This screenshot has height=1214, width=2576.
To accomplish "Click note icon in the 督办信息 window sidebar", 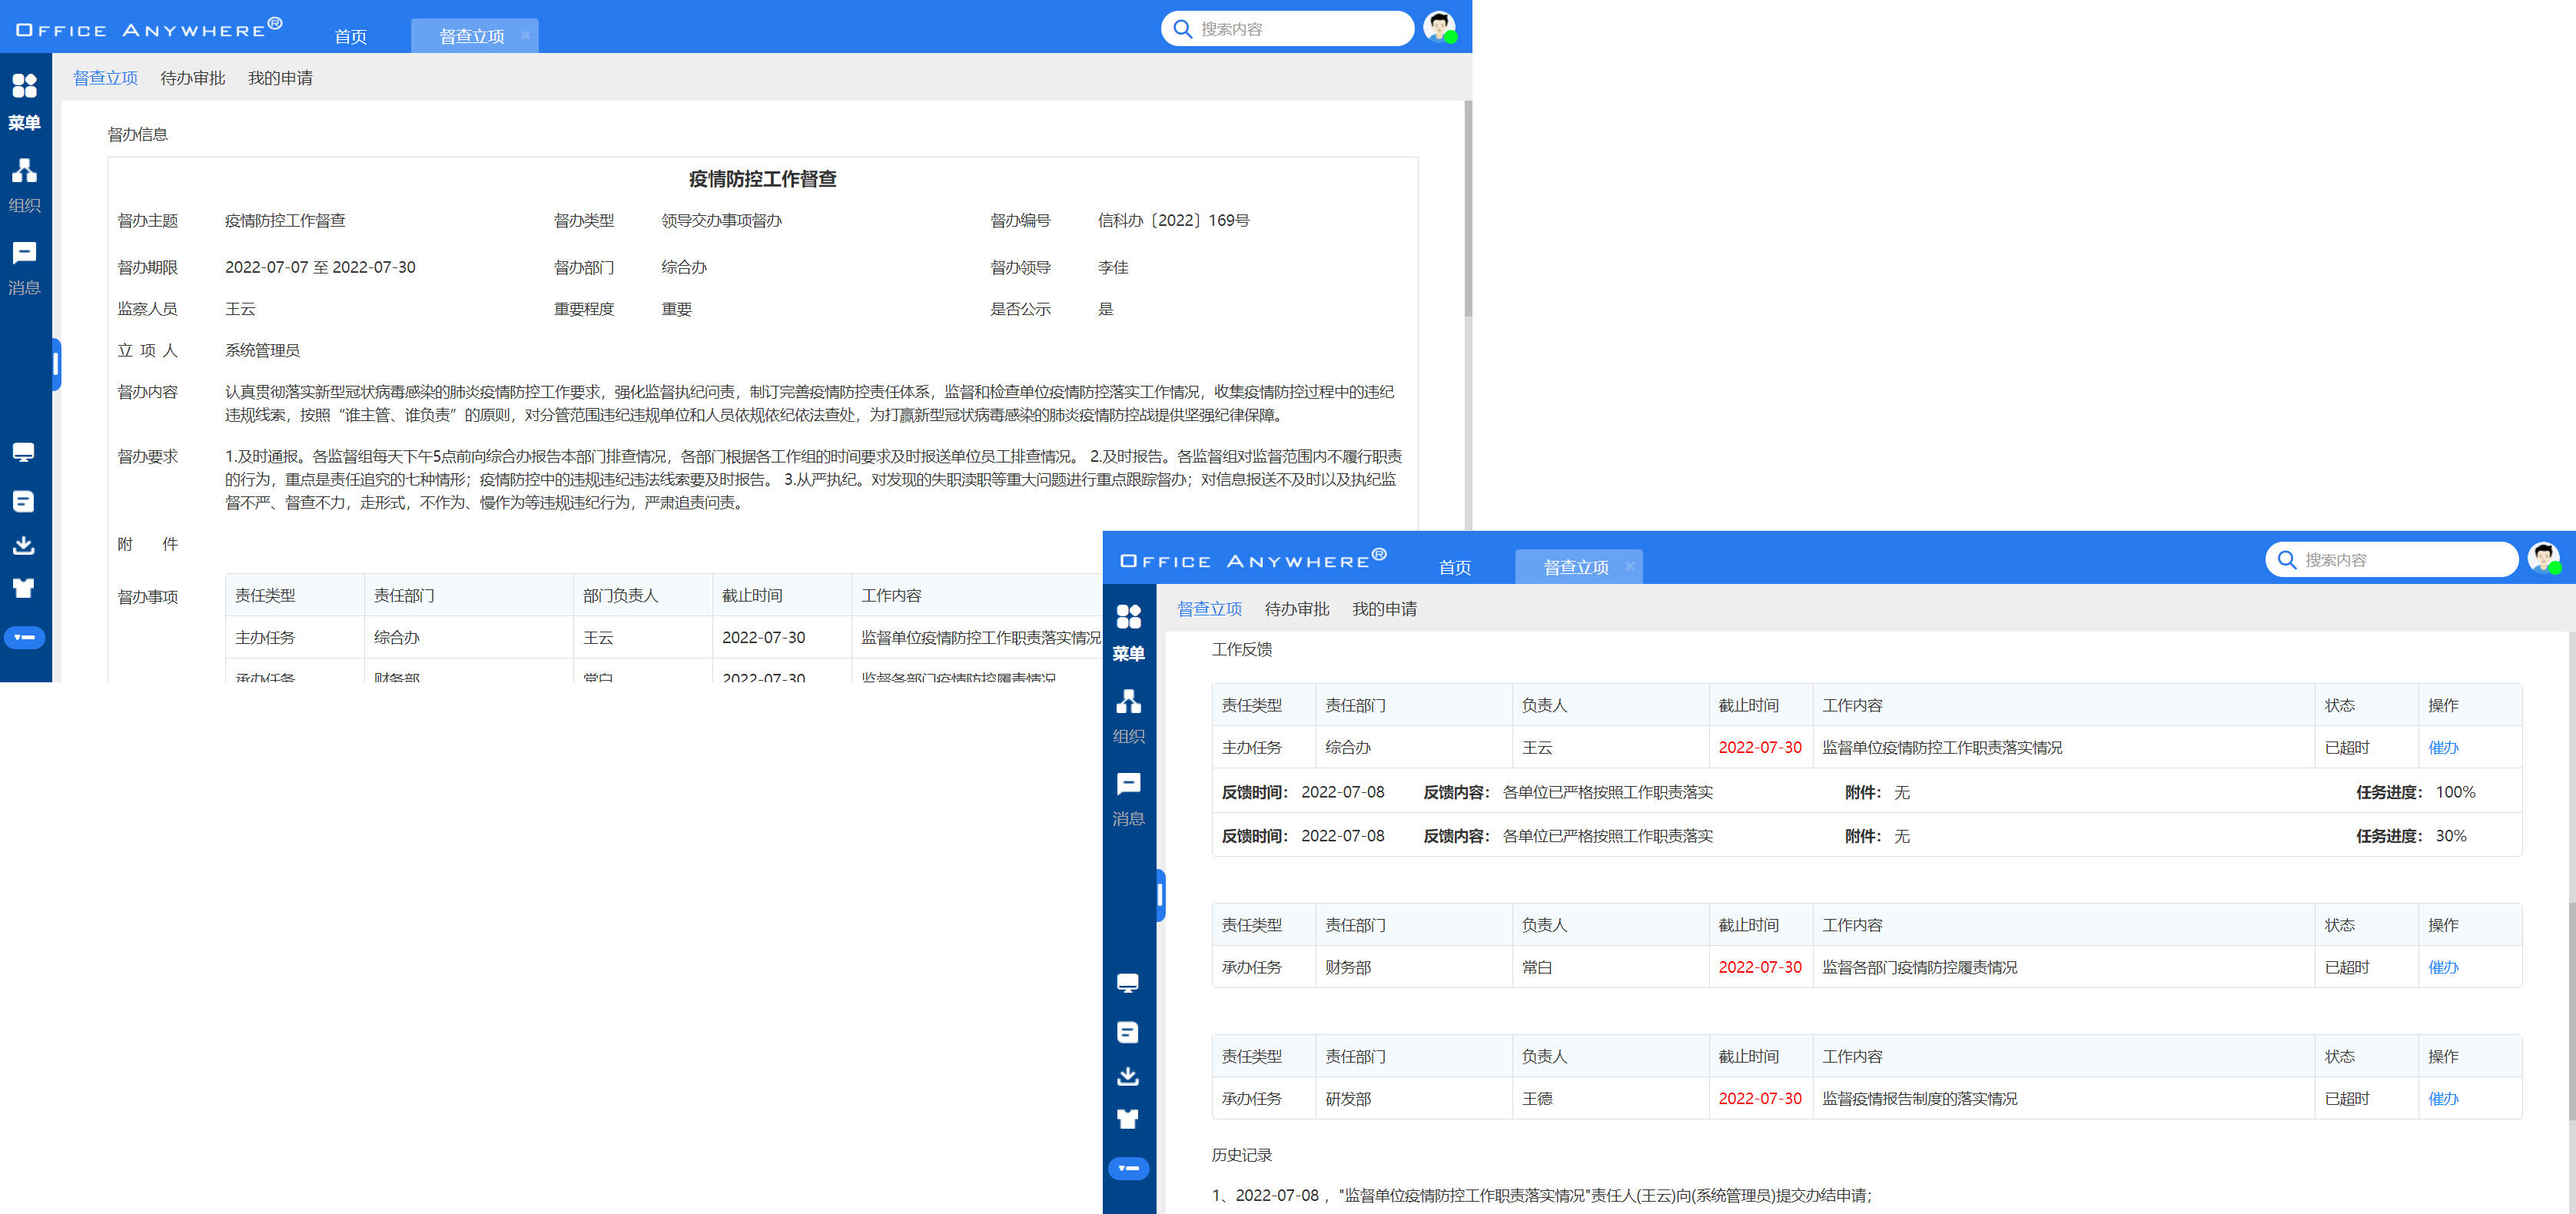I will point(24,501).
